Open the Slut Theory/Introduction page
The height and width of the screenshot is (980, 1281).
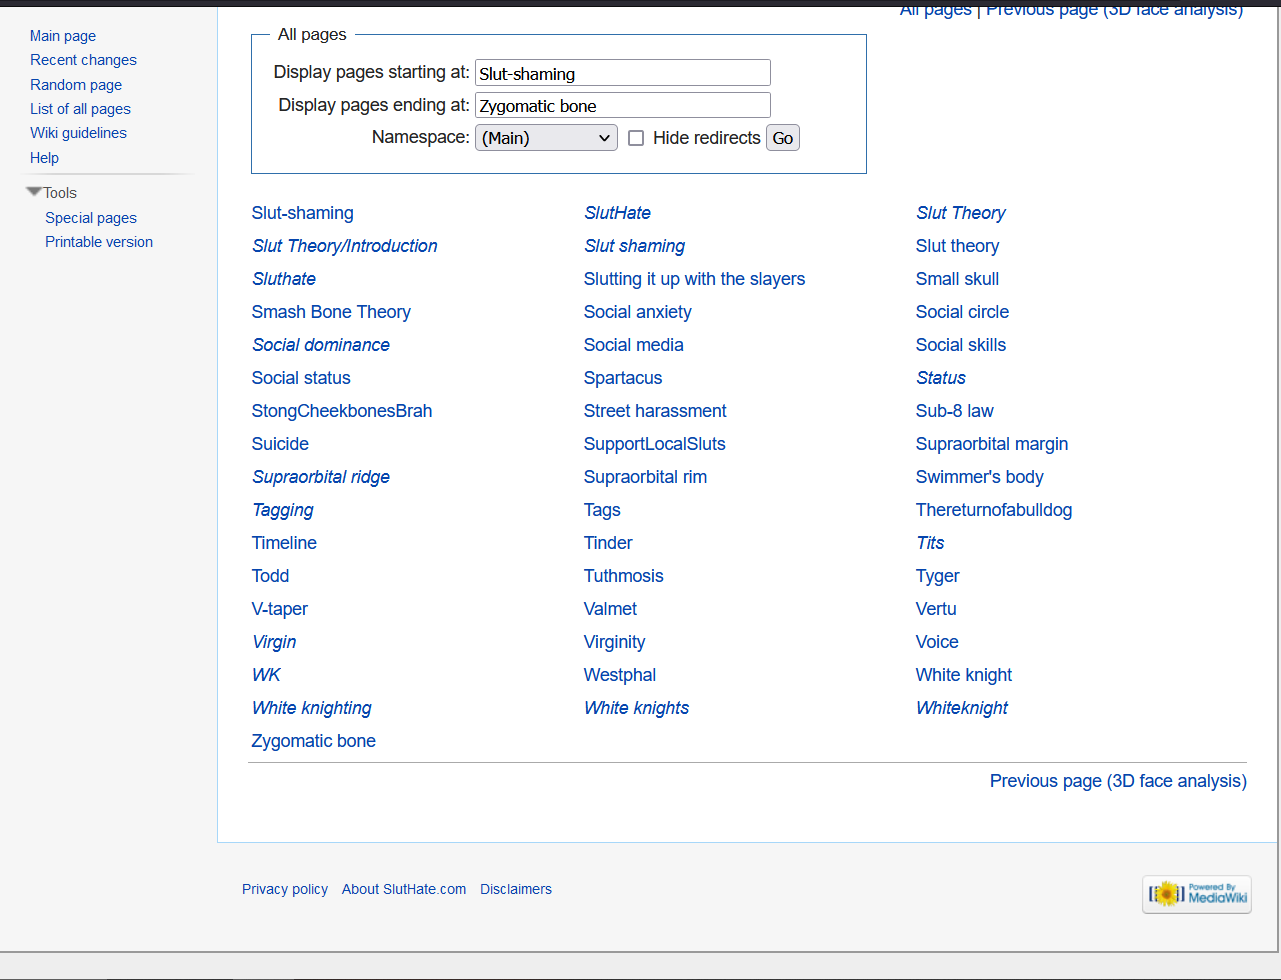click(x=345, y=246)
